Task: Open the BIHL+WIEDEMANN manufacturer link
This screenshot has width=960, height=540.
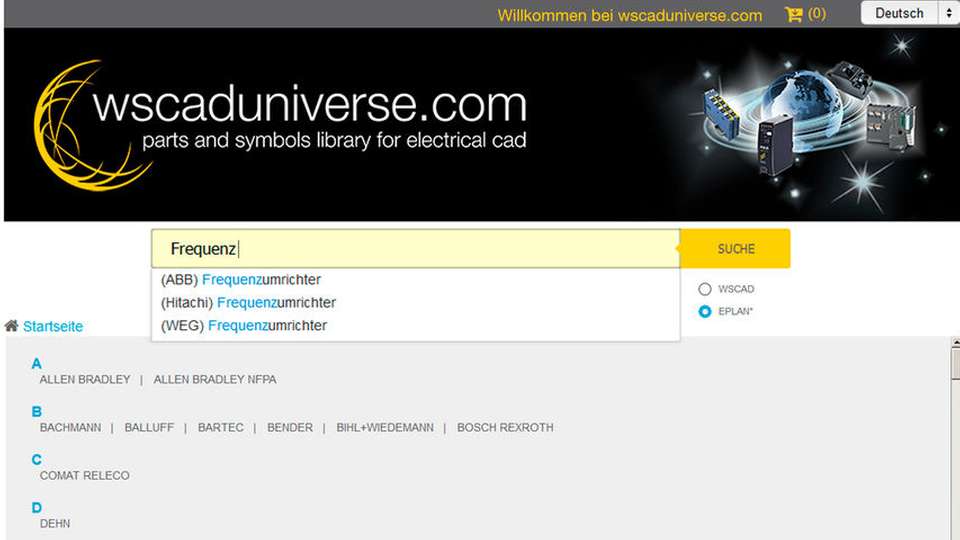Action: point(385,427)
